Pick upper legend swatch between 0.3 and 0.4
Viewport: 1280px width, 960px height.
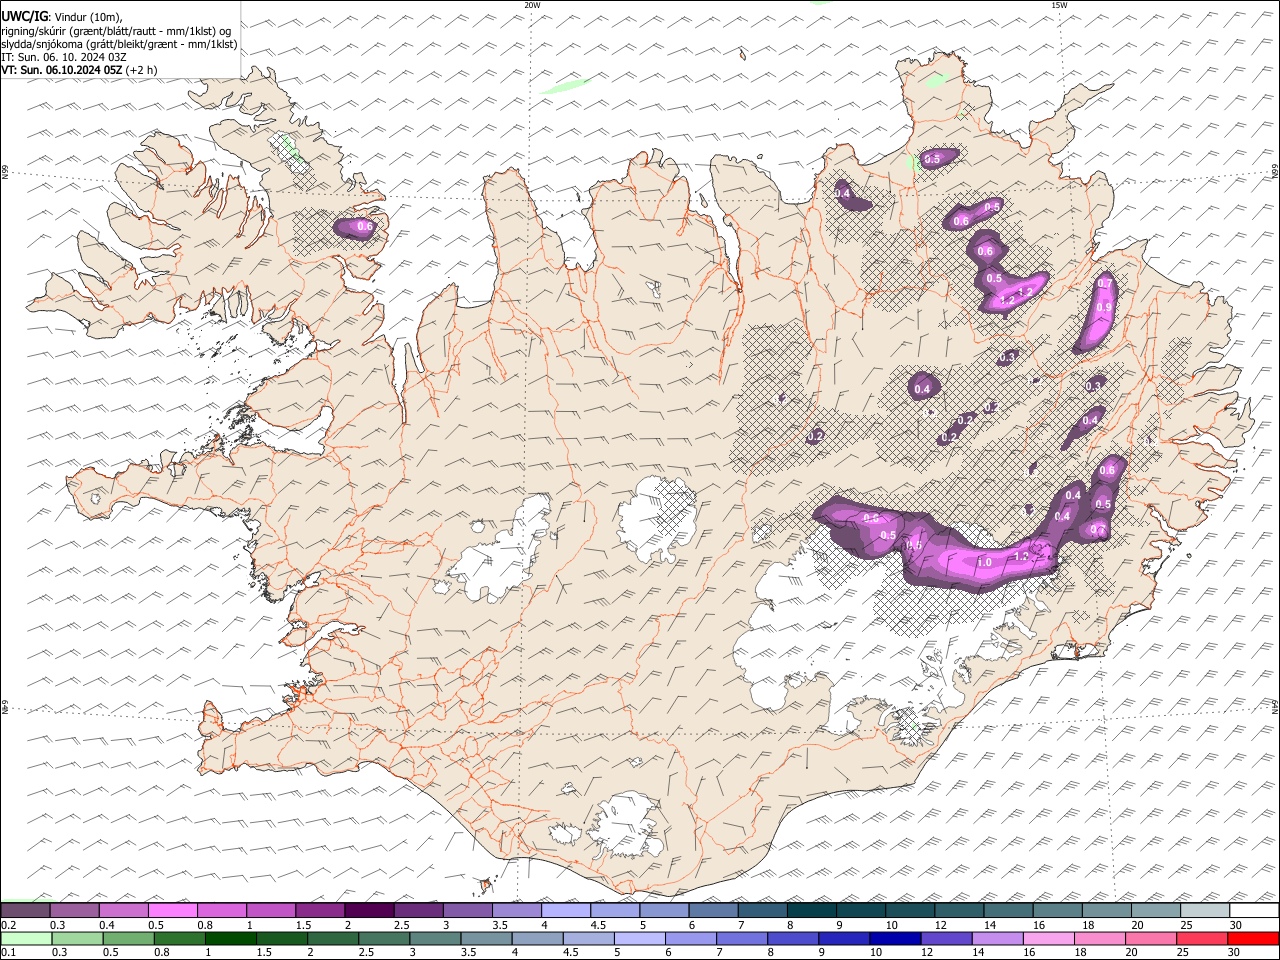(74, 910)
